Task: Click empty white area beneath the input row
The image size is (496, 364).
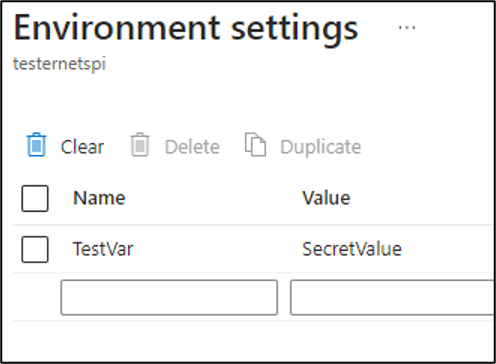Action: click(x=248, y=341)
